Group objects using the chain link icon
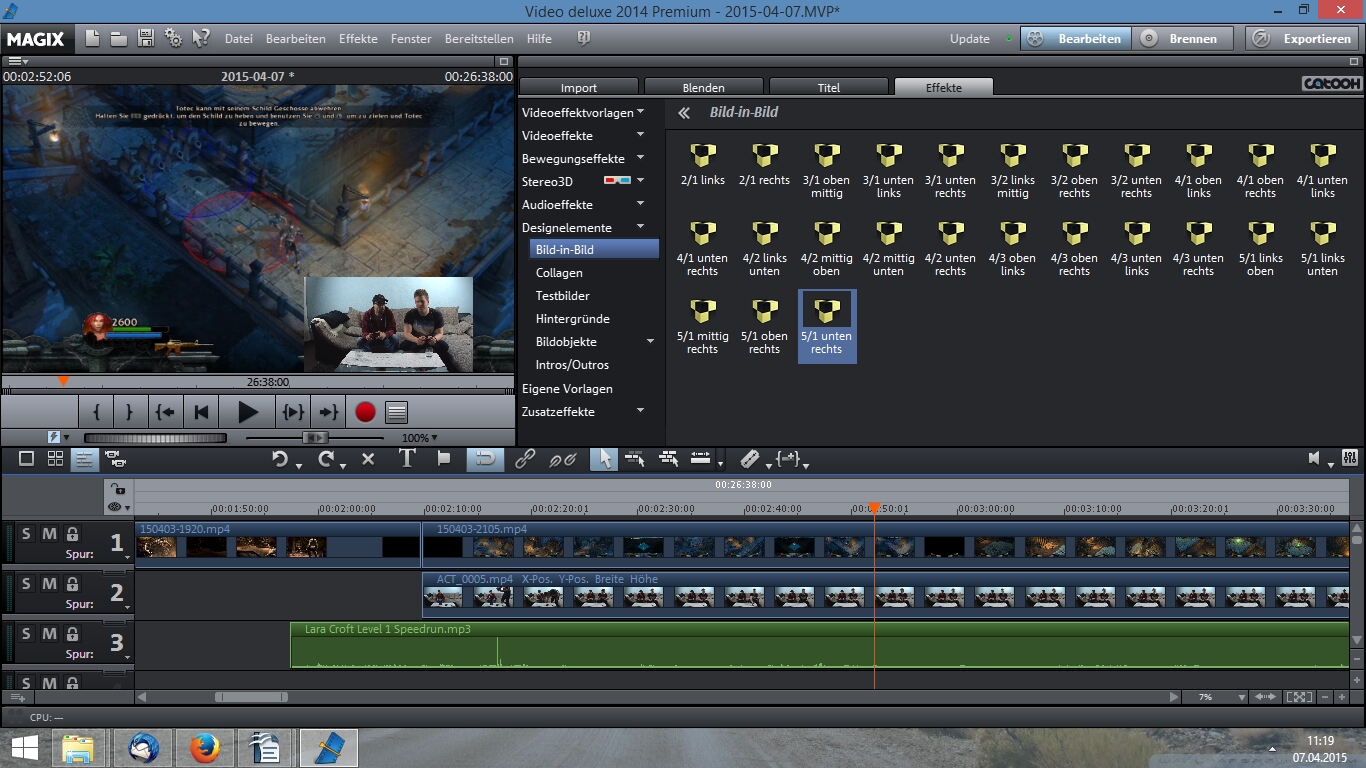 (x=525, y=459)
